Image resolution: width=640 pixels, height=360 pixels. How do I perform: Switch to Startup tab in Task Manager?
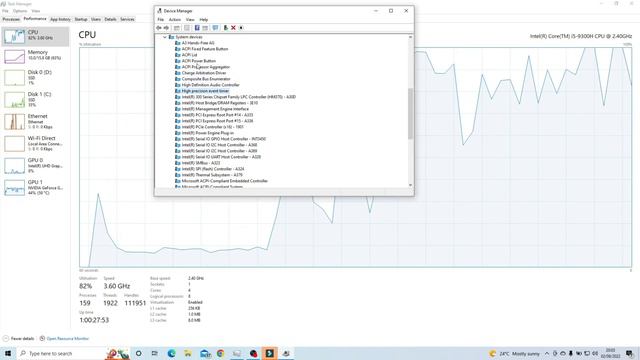(x=81, y=19)
